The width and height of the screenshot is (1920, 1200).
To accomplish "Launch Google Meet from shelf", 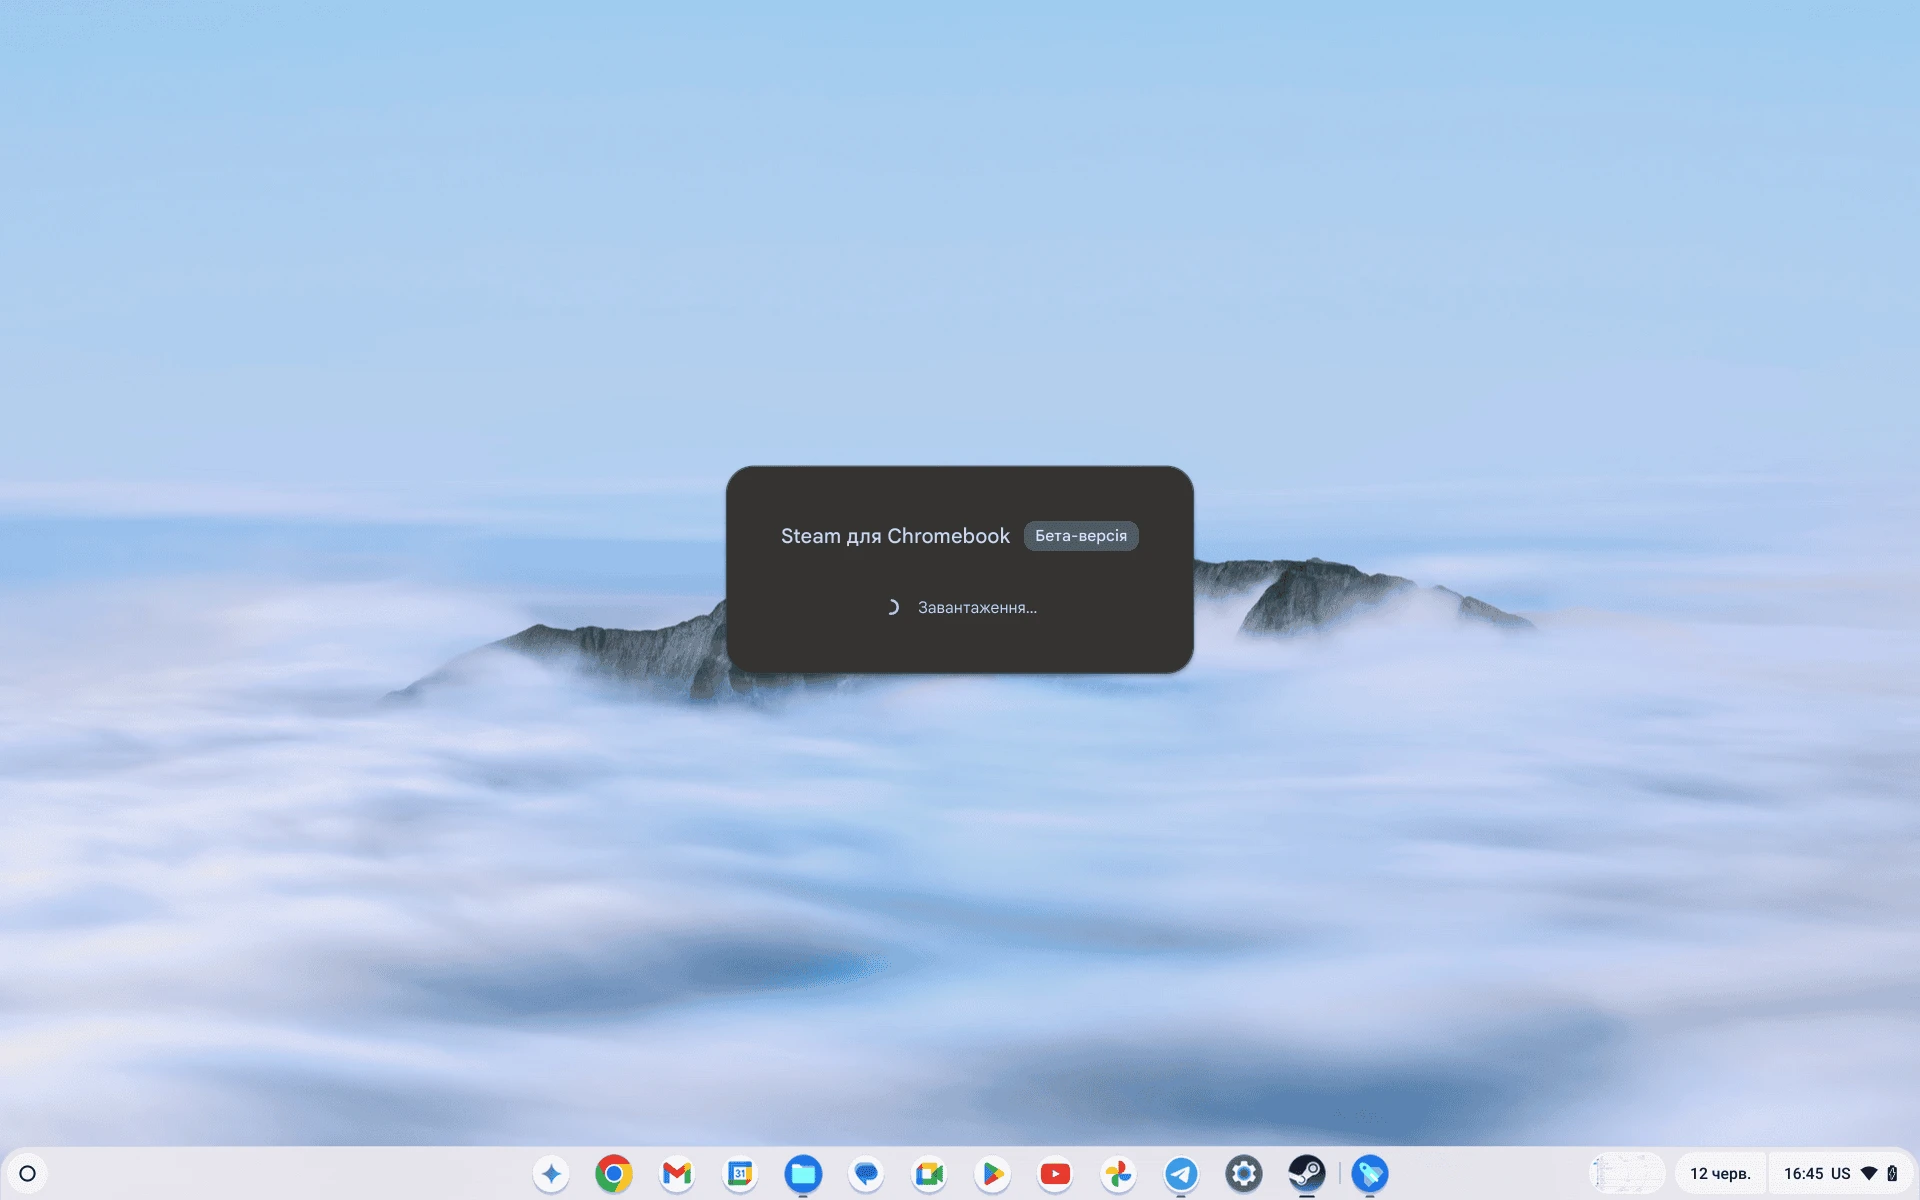I will pos(929,1173).
